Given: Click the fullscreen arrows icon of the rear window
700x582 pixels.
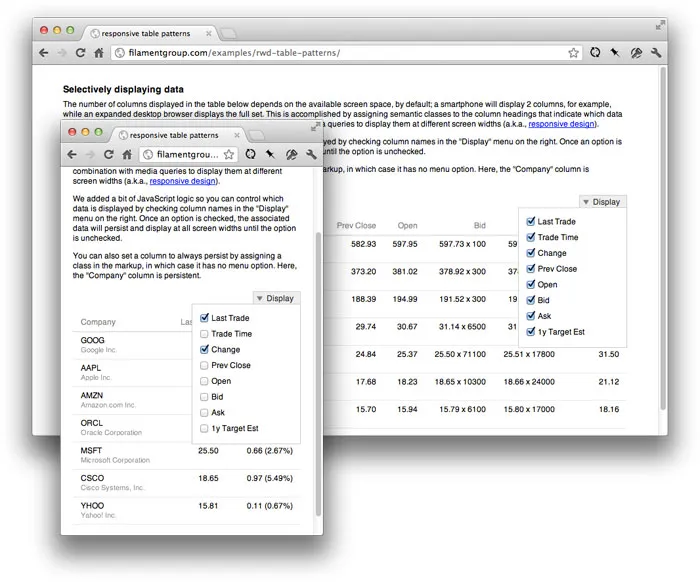Looking at the screenshot, I should click(x=660, y=25).
